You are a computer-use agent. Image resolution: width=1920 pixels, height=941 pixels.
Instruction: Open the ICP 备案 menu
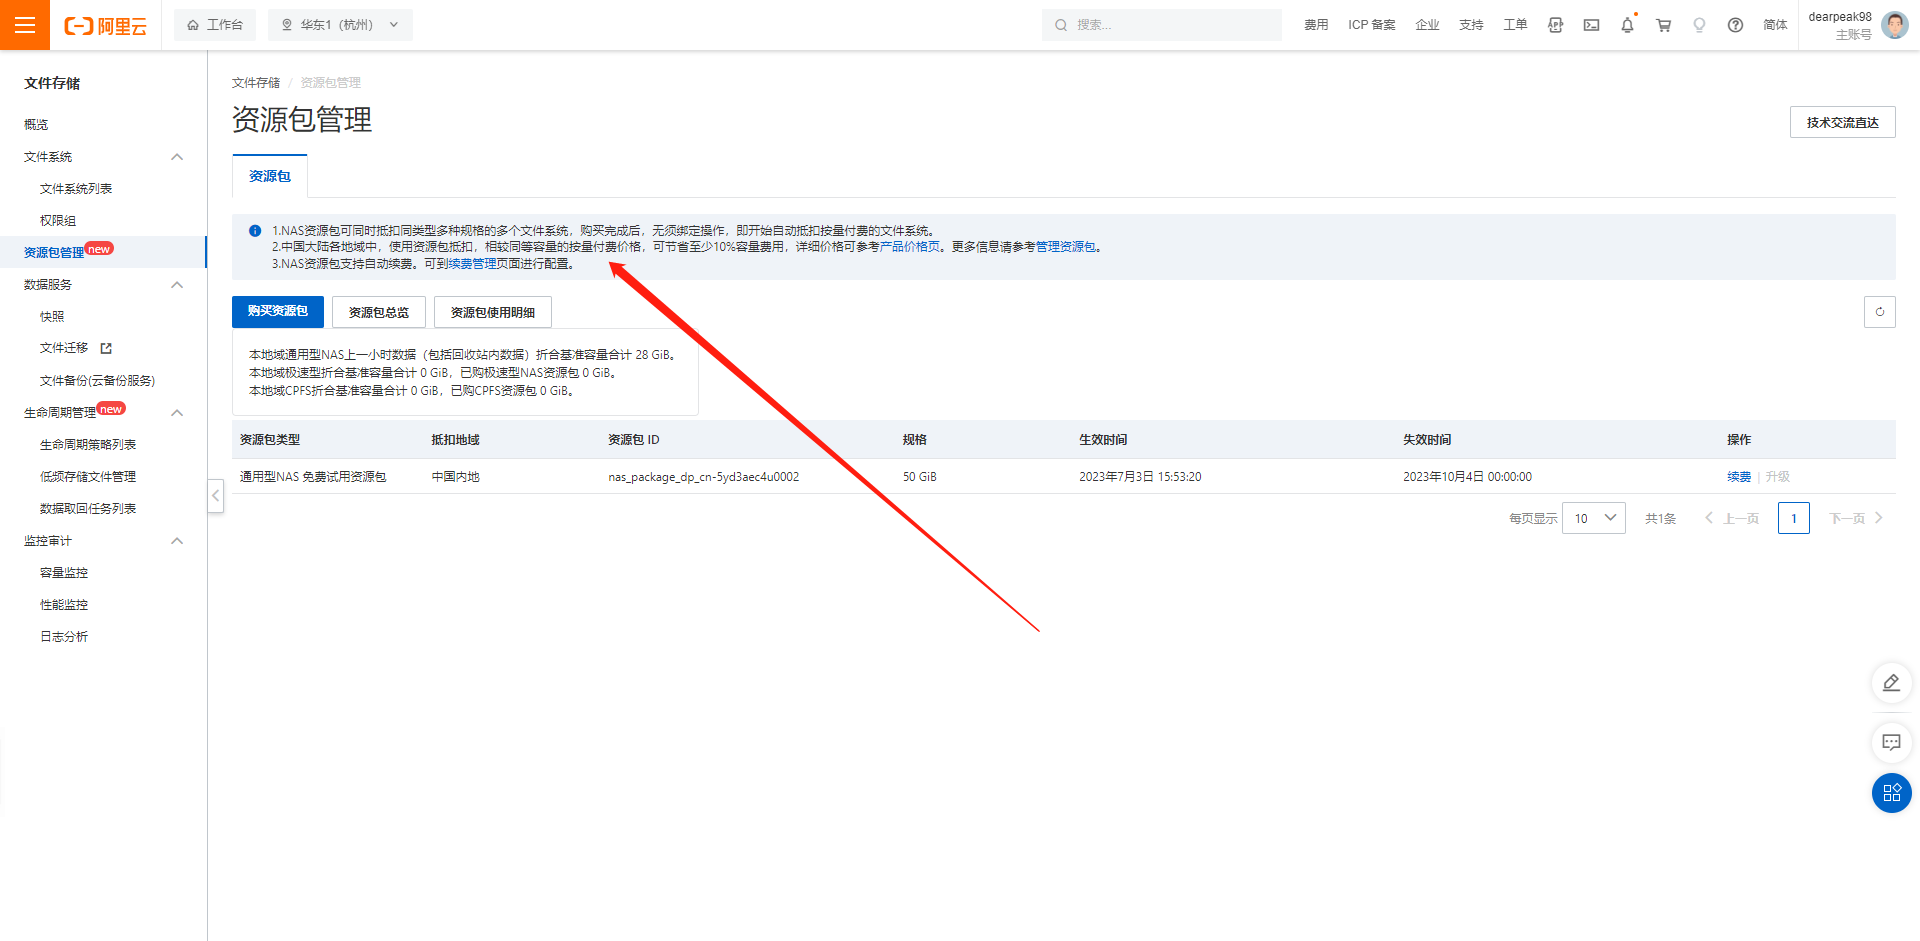(x=1372, y=25)
